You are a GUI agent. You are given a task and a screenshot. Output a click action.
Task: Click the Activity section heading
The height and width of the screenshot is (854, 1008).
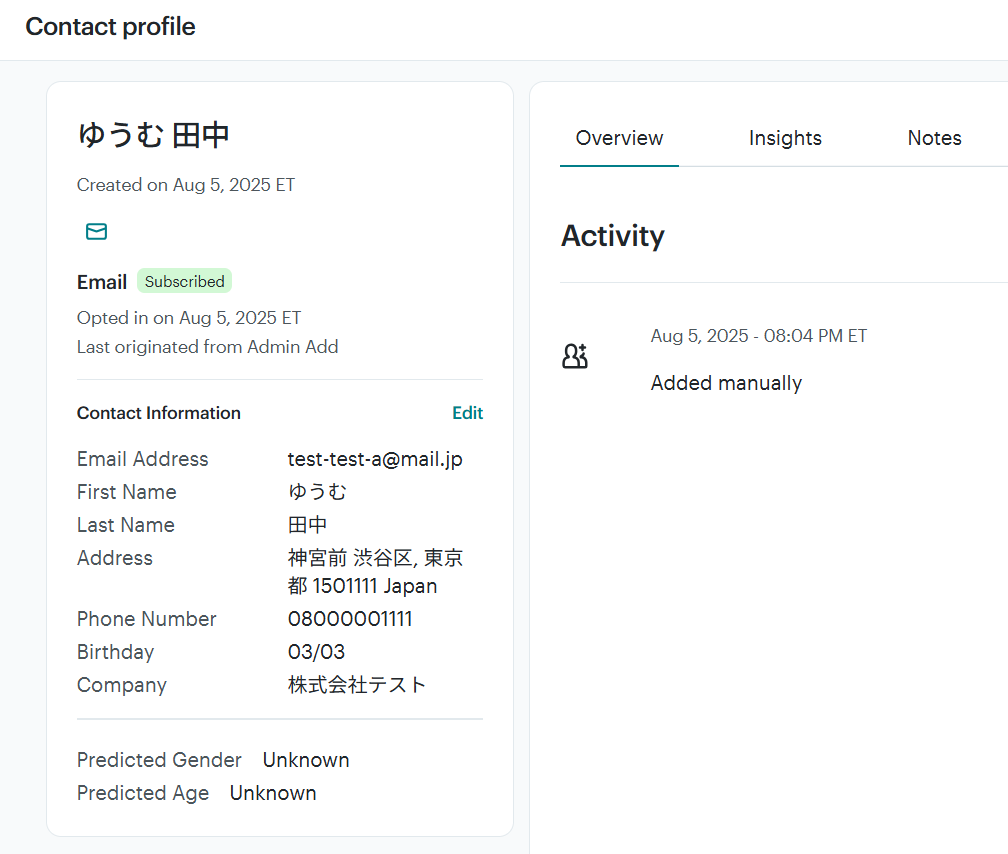(x=612, y=236)
